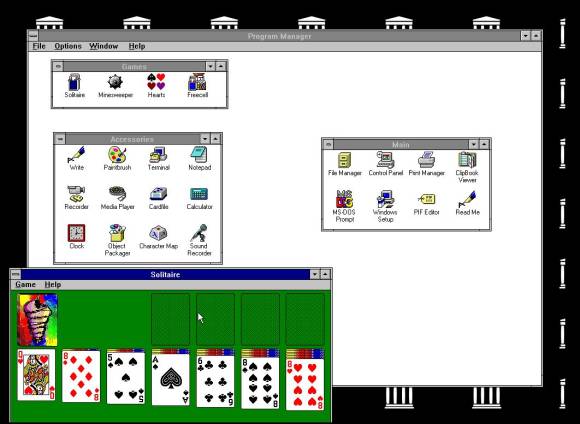Viewport: 580px width, 424px height.
Task: Click the 5 of Spades card
Action: (126, 378)
